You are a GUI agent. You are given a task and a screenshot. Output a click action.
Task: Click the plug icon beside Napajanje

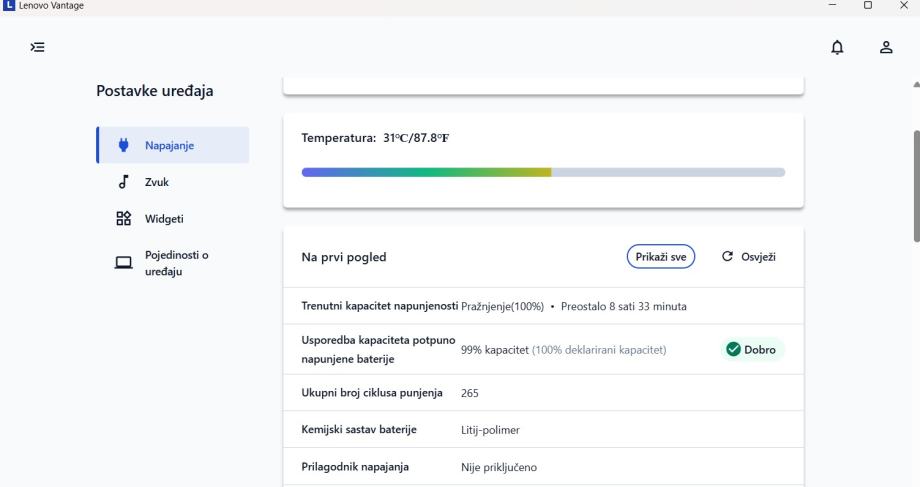pos(124,145)
